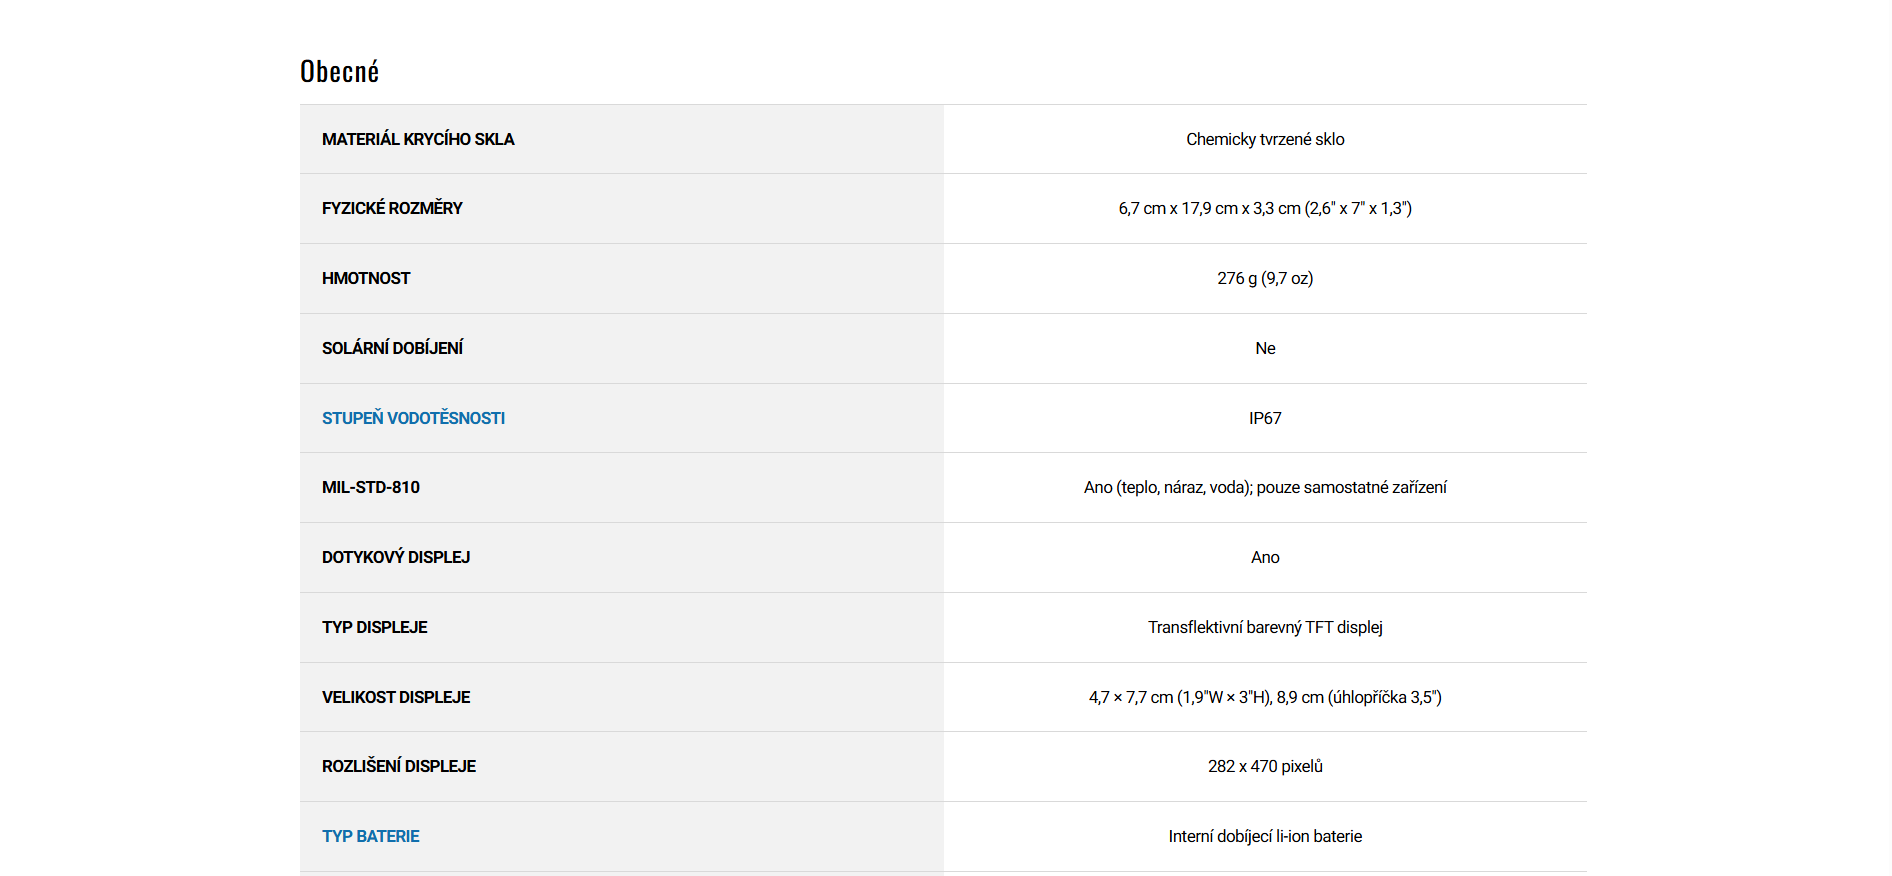Click the Obecné section heading
This screenshot has width=1892, height=876.
[339, 72]
